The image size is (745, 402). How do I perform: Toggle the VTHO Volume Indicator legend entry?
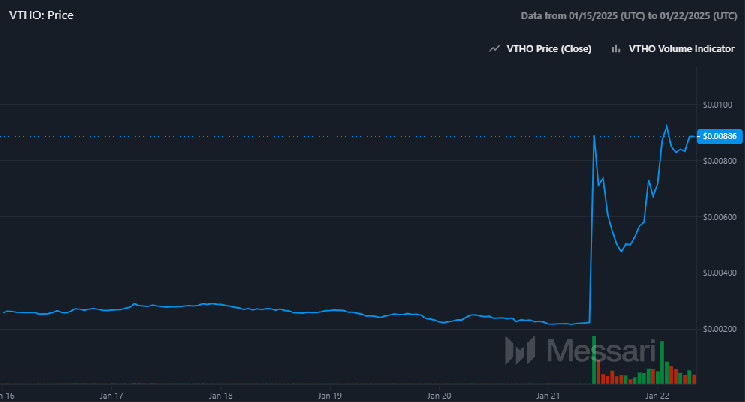pyautogui.click(x=673, y=48)
